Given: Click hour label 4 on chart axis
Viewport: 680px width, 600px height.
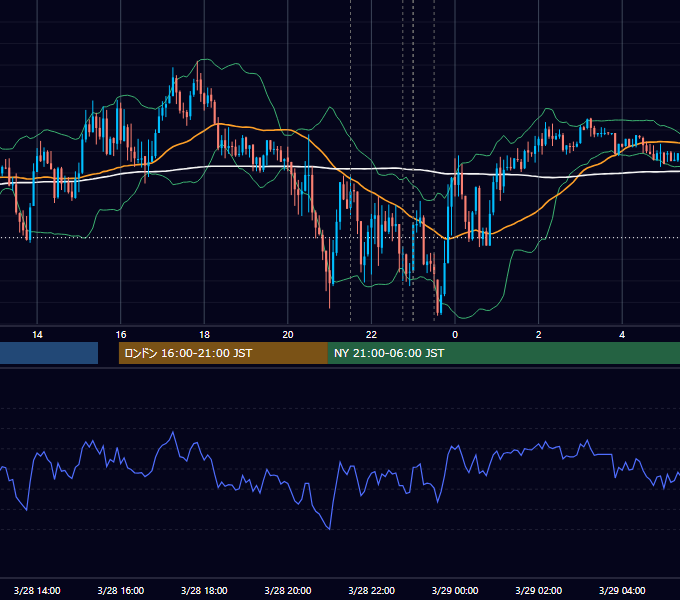Looking at the screenshot, I should pos(622,335).
